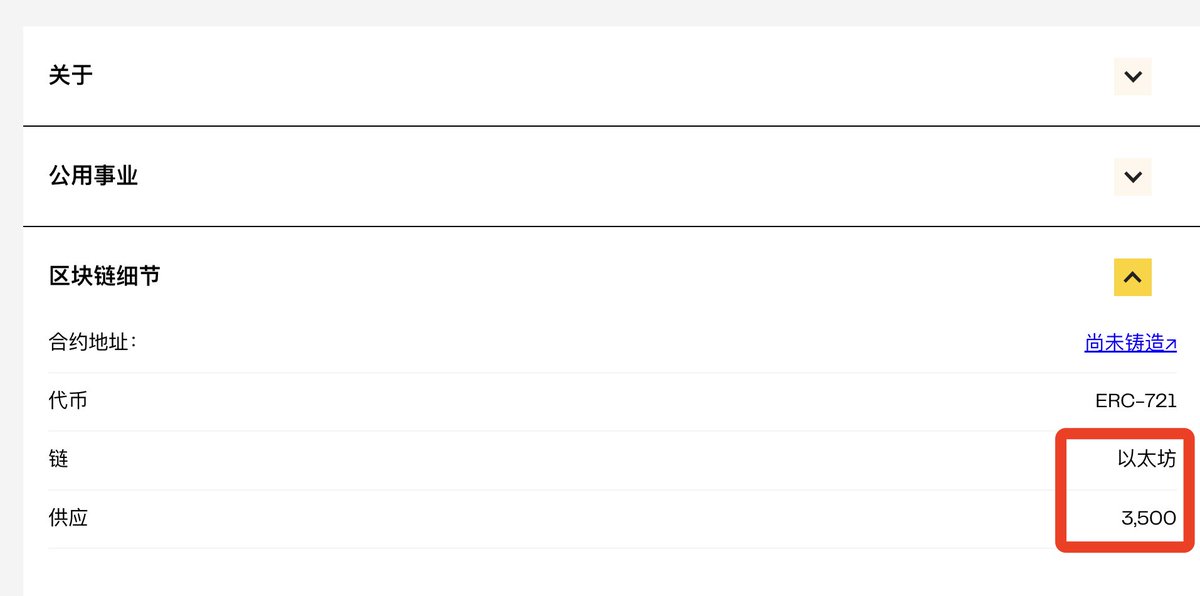The width and height of the screenshot is (1200, 596).
Task: Click the 合约地址 label
Action: 92,342
